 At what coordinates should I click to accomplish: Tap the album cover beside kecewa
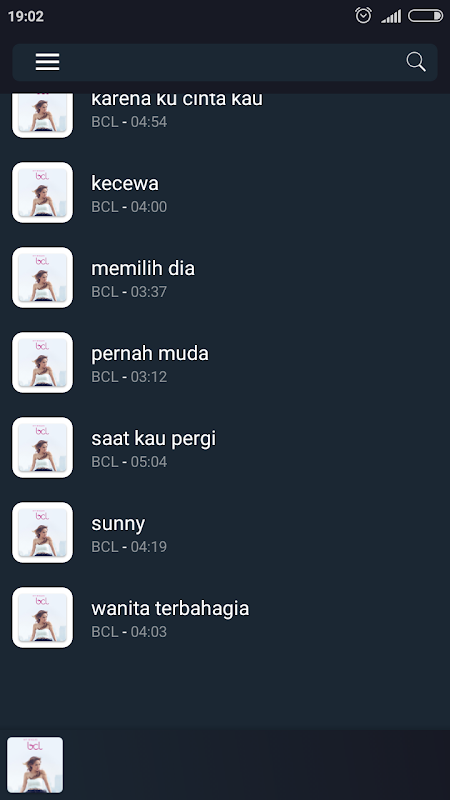tap(42, 192)
